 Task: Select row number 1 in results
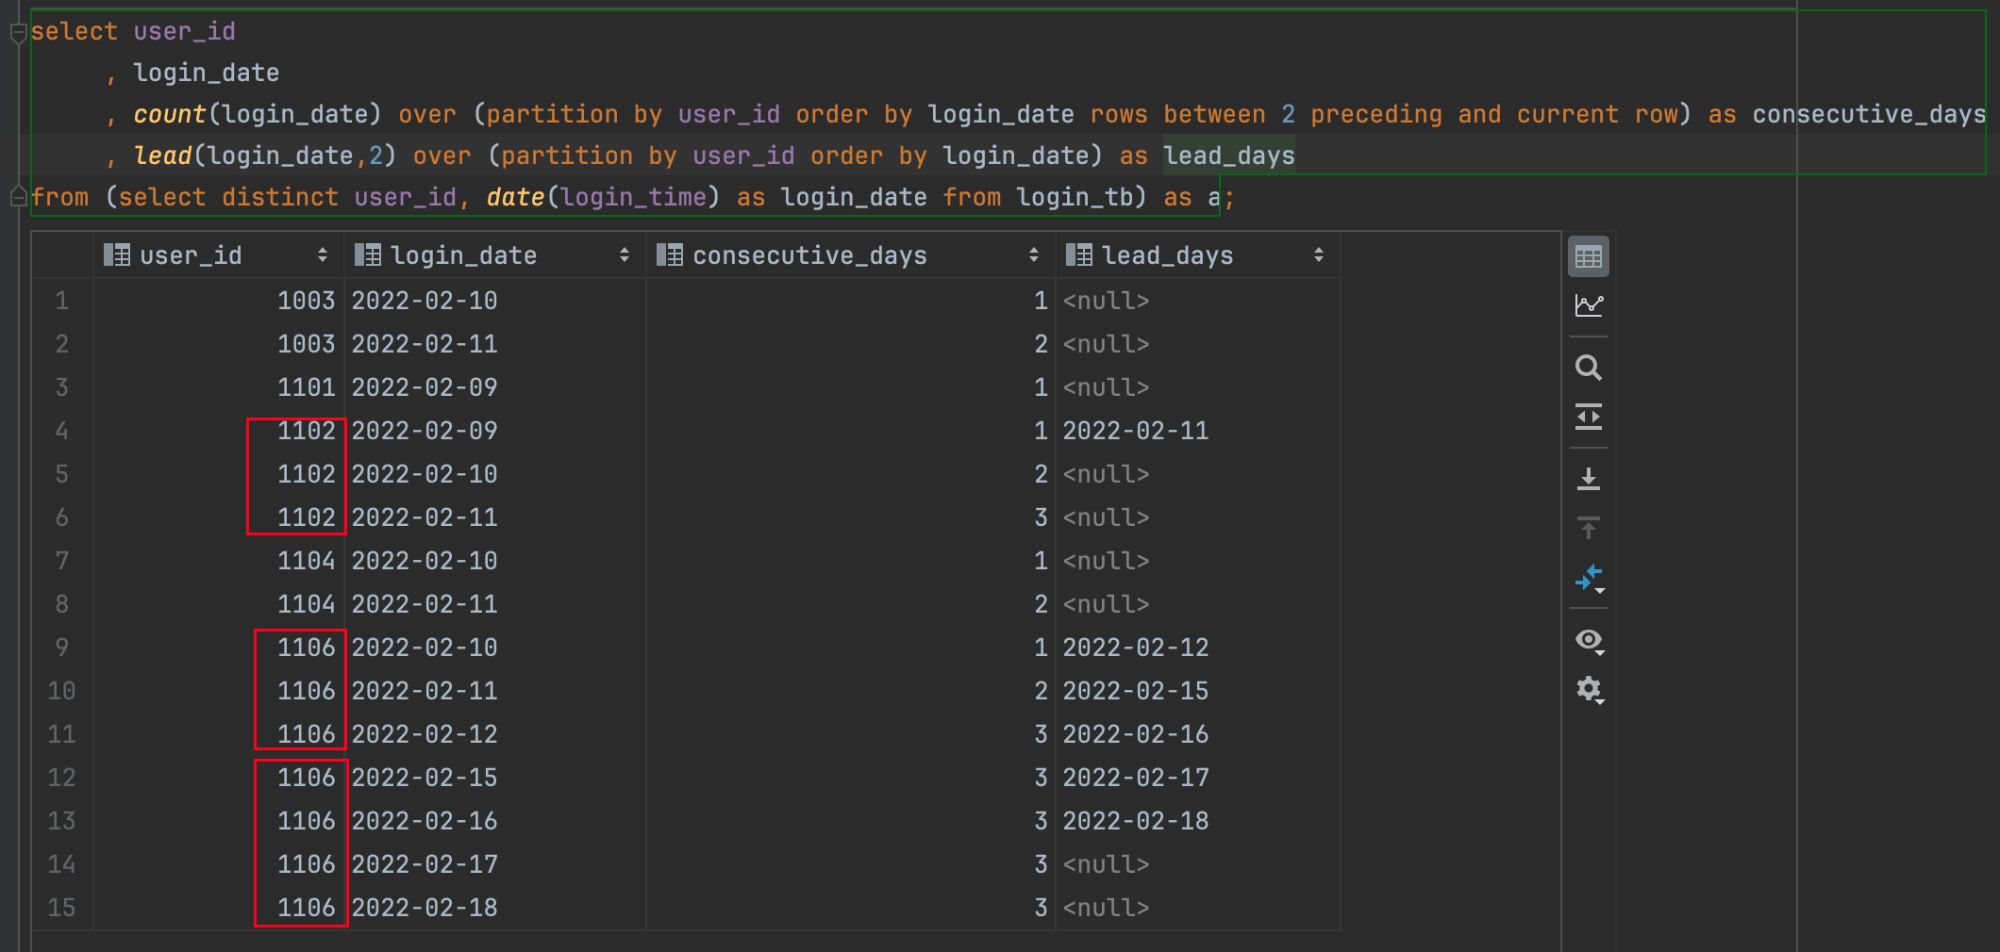tap(62, 300)
